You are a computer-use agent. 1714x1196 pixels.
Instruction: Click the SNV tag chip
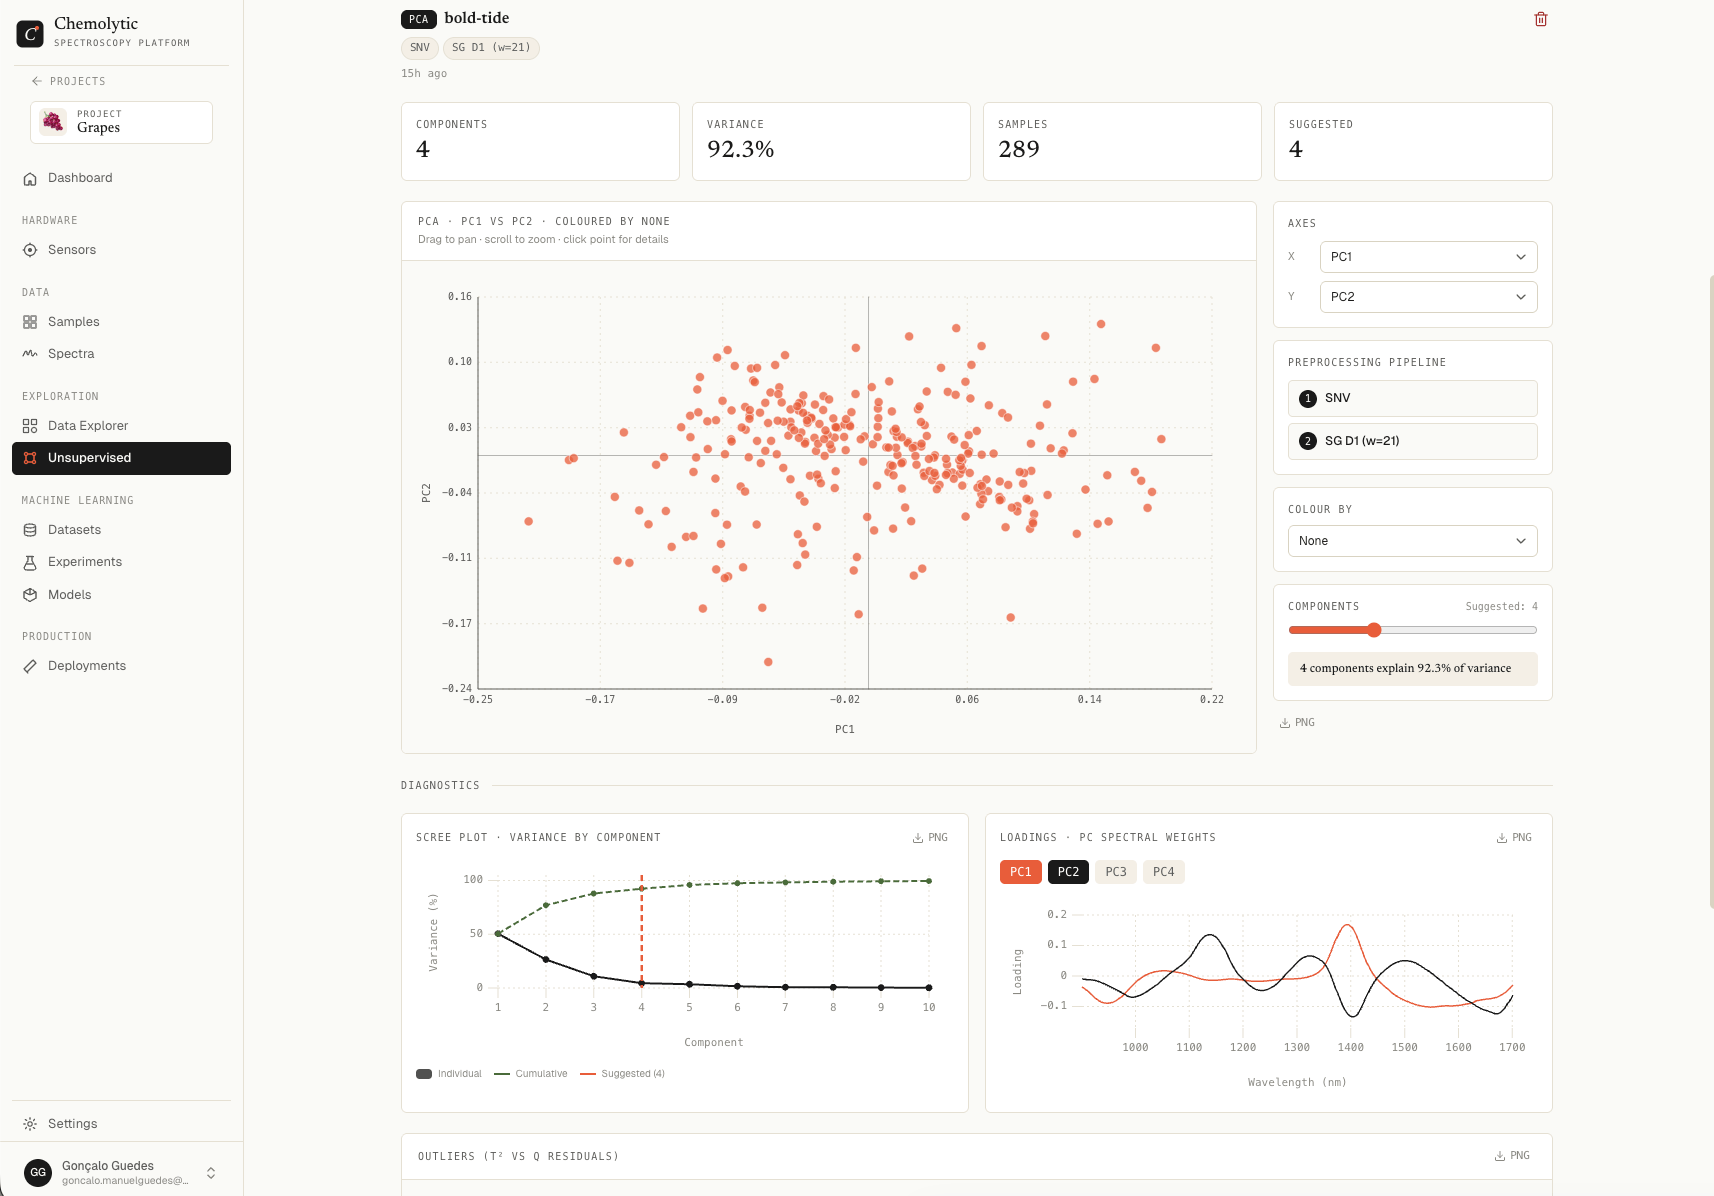pyautogui.click(x=420, y=48)
